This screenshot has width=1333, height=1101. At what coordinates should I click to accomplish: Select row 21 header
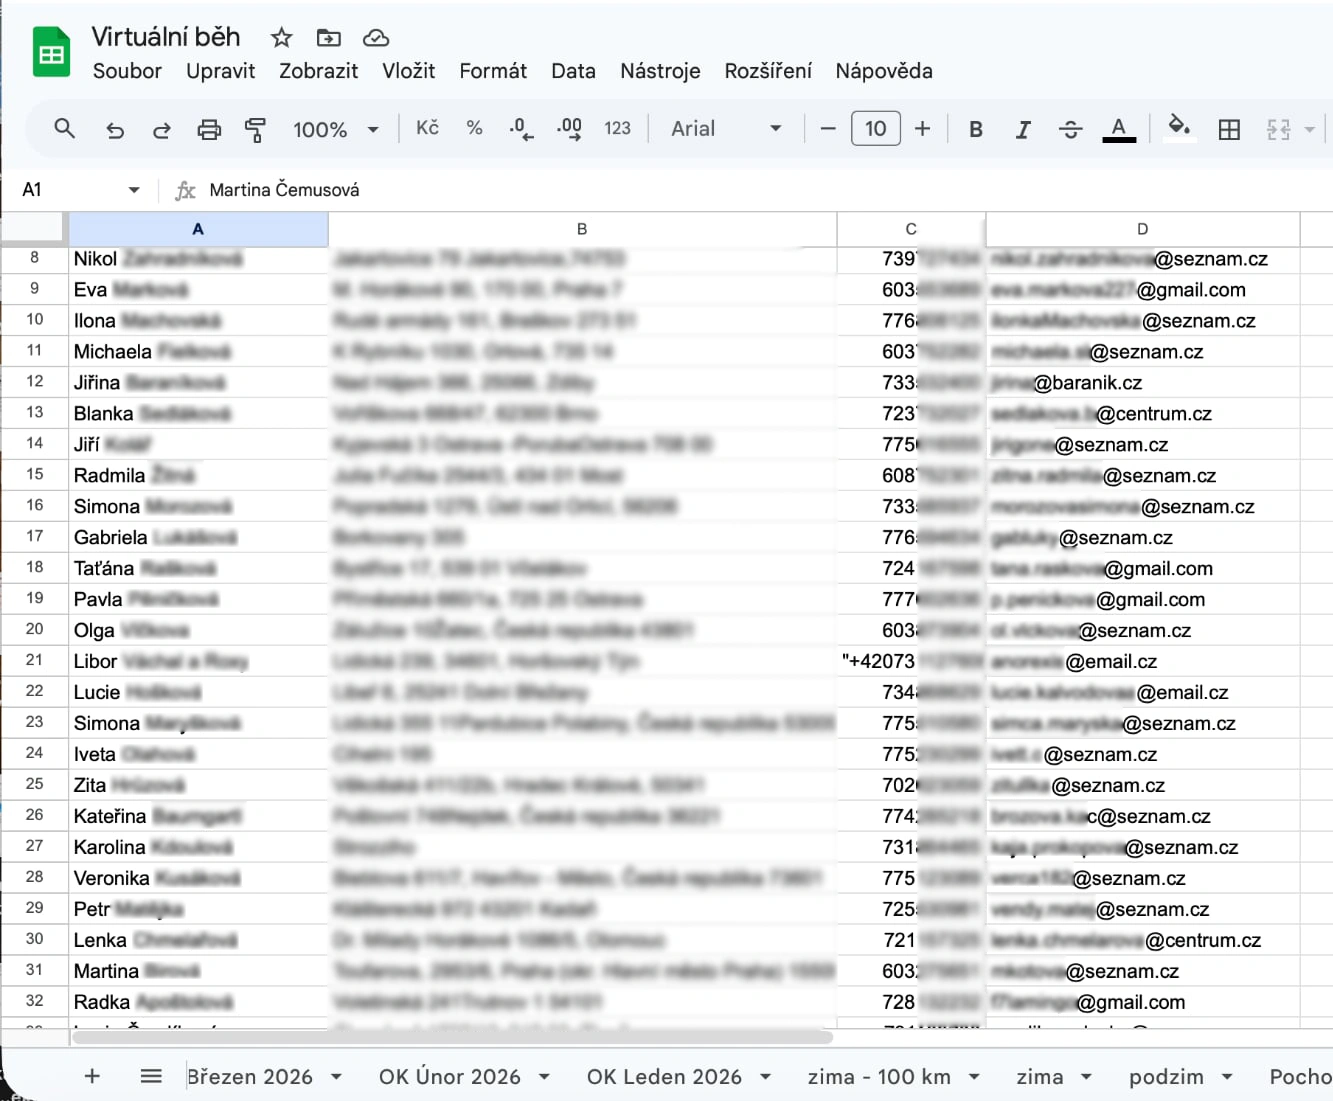[34, 660]
